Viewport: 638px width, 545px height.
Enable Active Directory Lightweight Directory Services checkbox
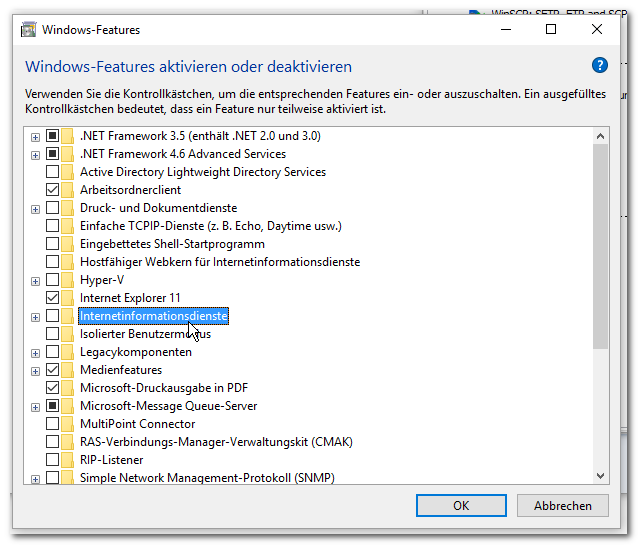pos(52,172)
